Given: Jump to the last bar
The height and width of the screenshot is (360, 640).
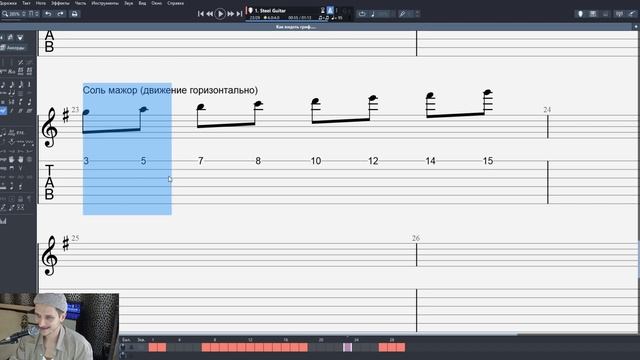Looking at the screenshot, I should (239, 14).
